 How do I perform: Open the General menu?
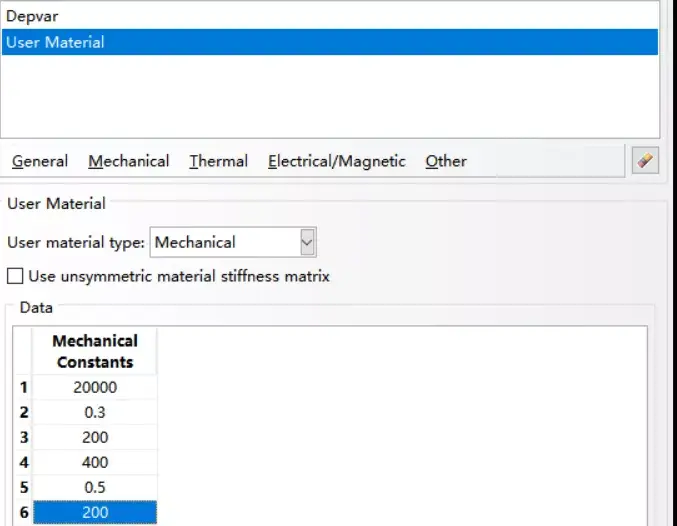(x=40, y=161)
